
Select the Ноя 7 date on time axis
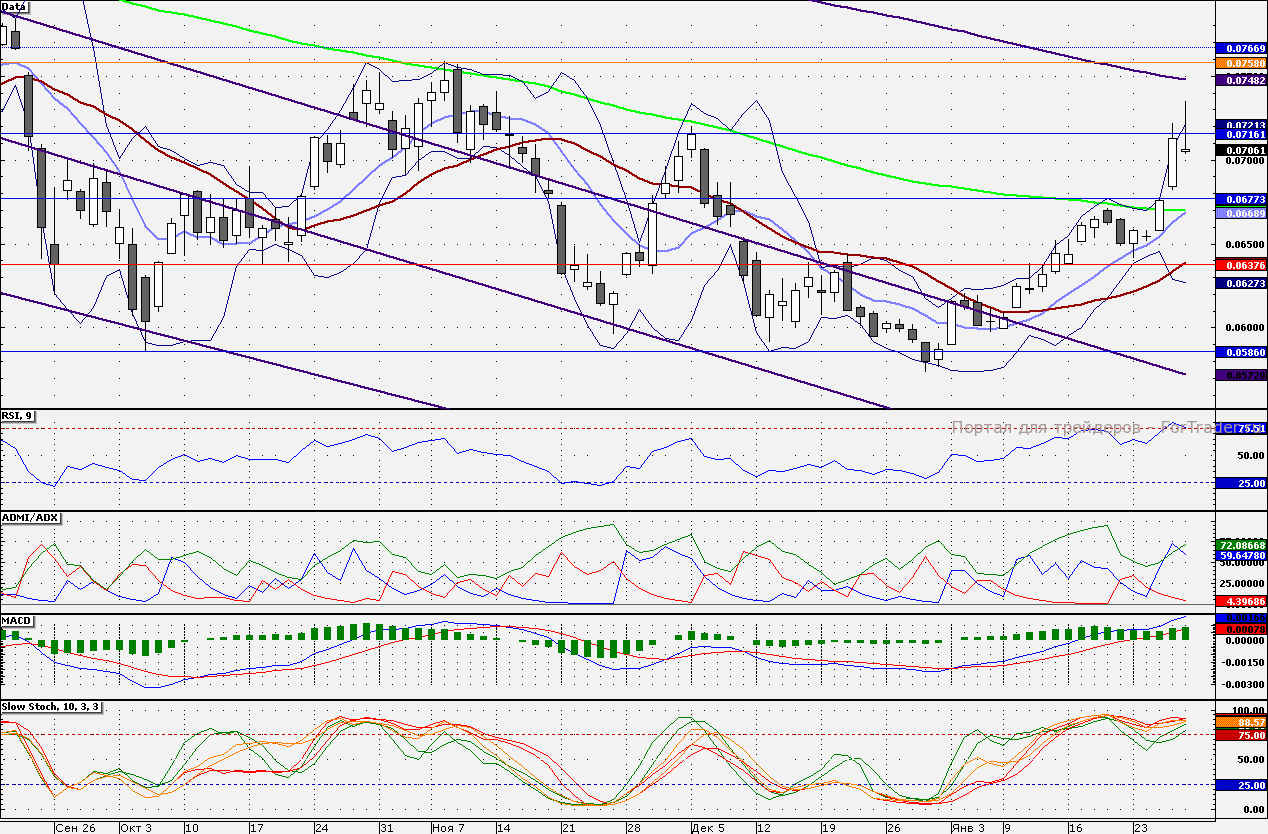click(448, 827)
